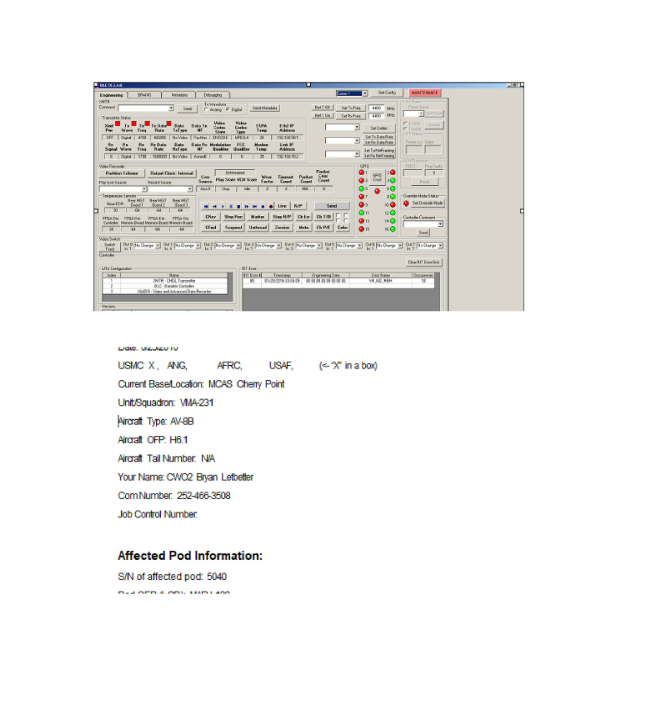This screenshot has width=652, height=707.
Task: Select the Analog Tx waveform radio button
Action: coord(207,109)
